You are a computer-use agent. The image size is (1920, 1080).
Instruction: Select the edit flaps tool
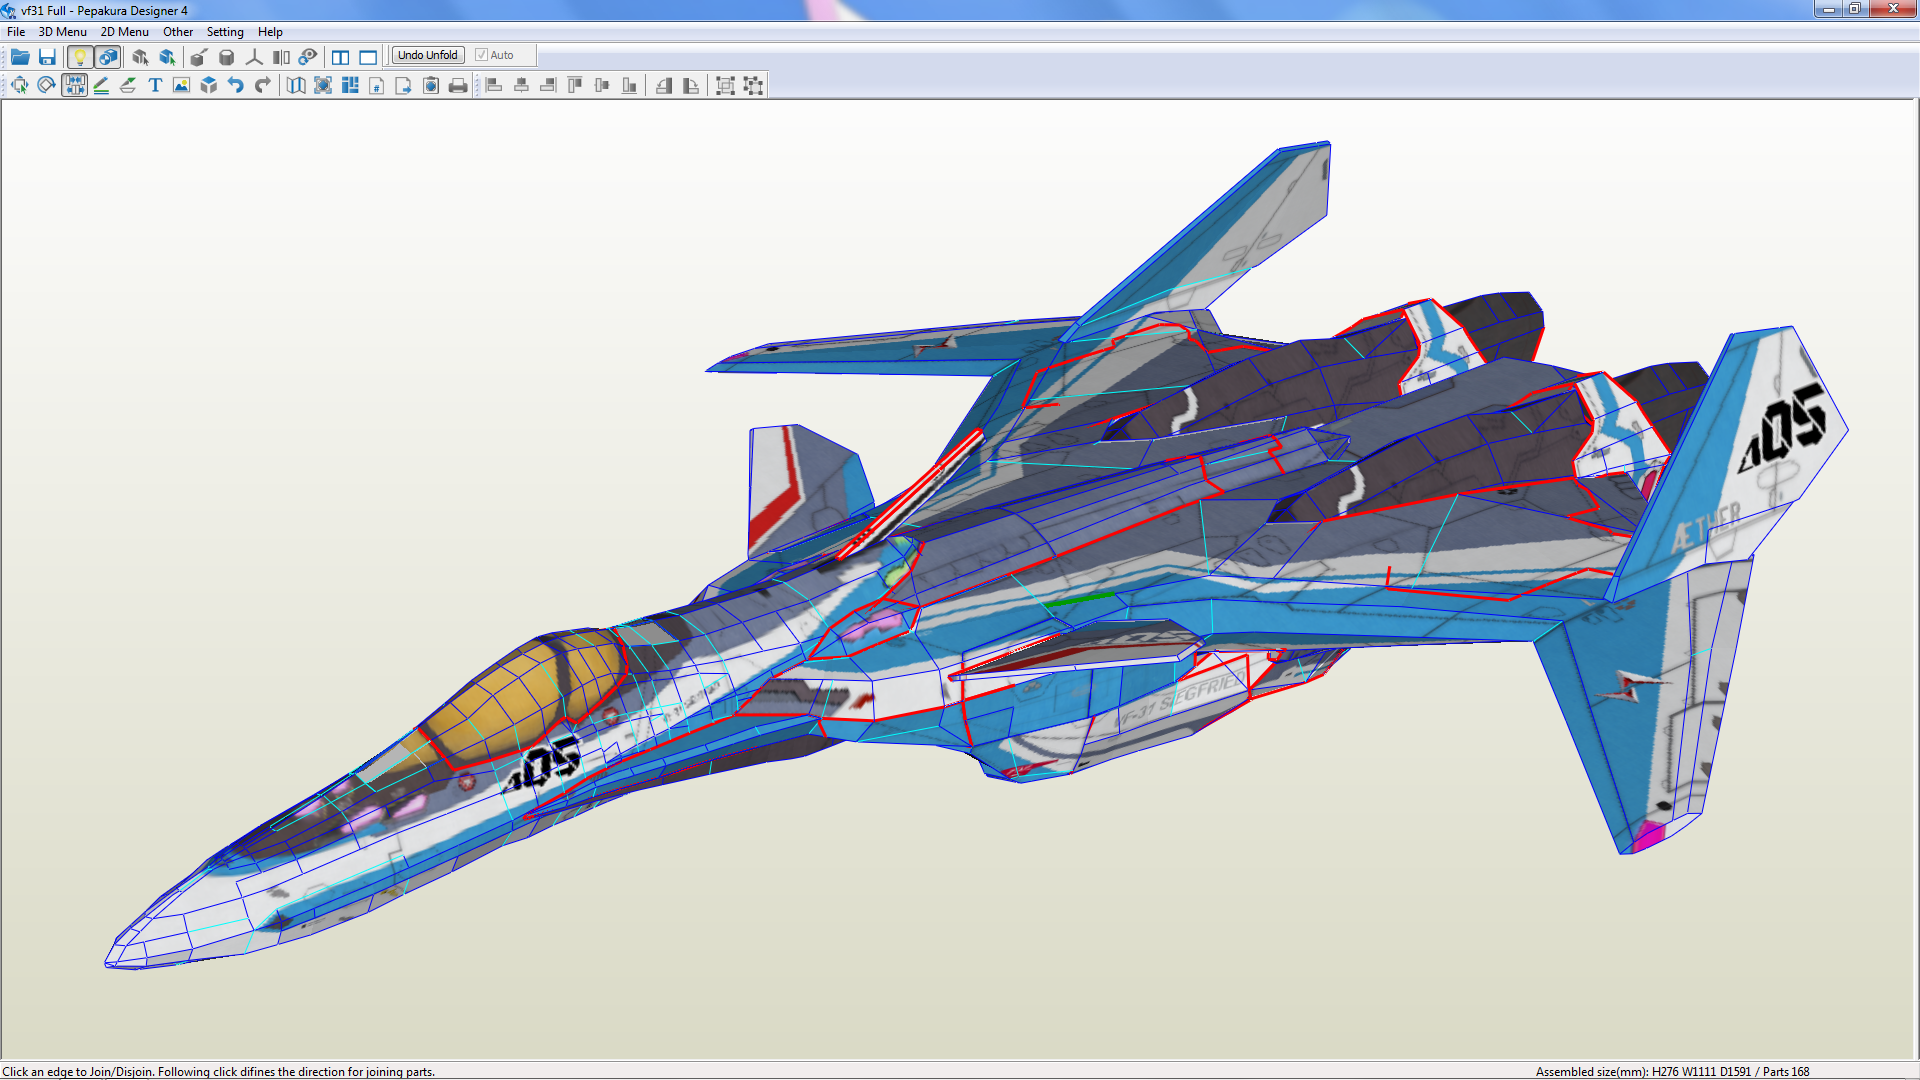pos(128,85)
